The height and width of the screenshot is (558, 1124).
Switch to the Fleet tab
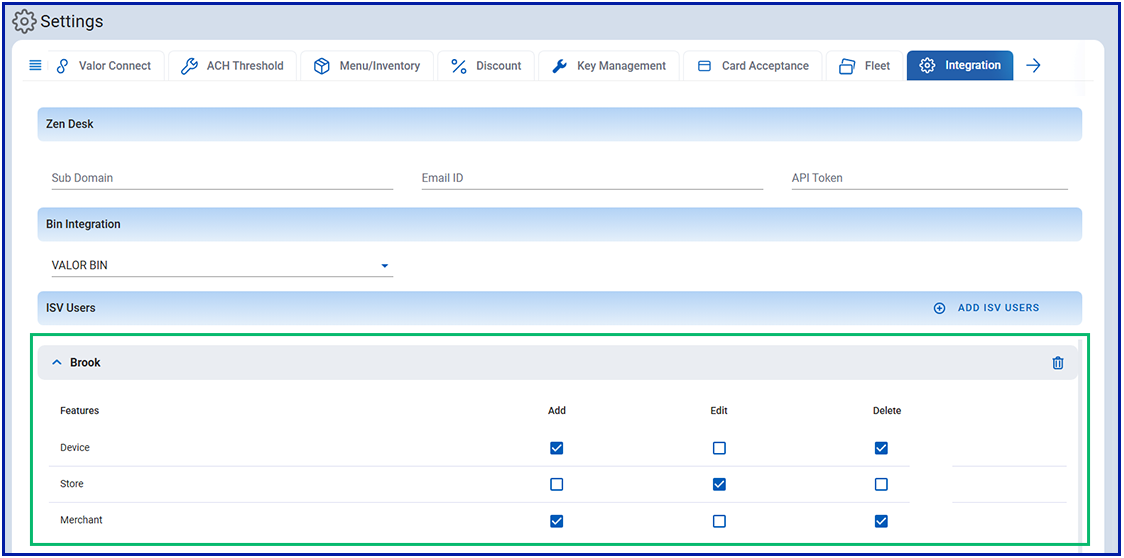(x=865, y=65)
